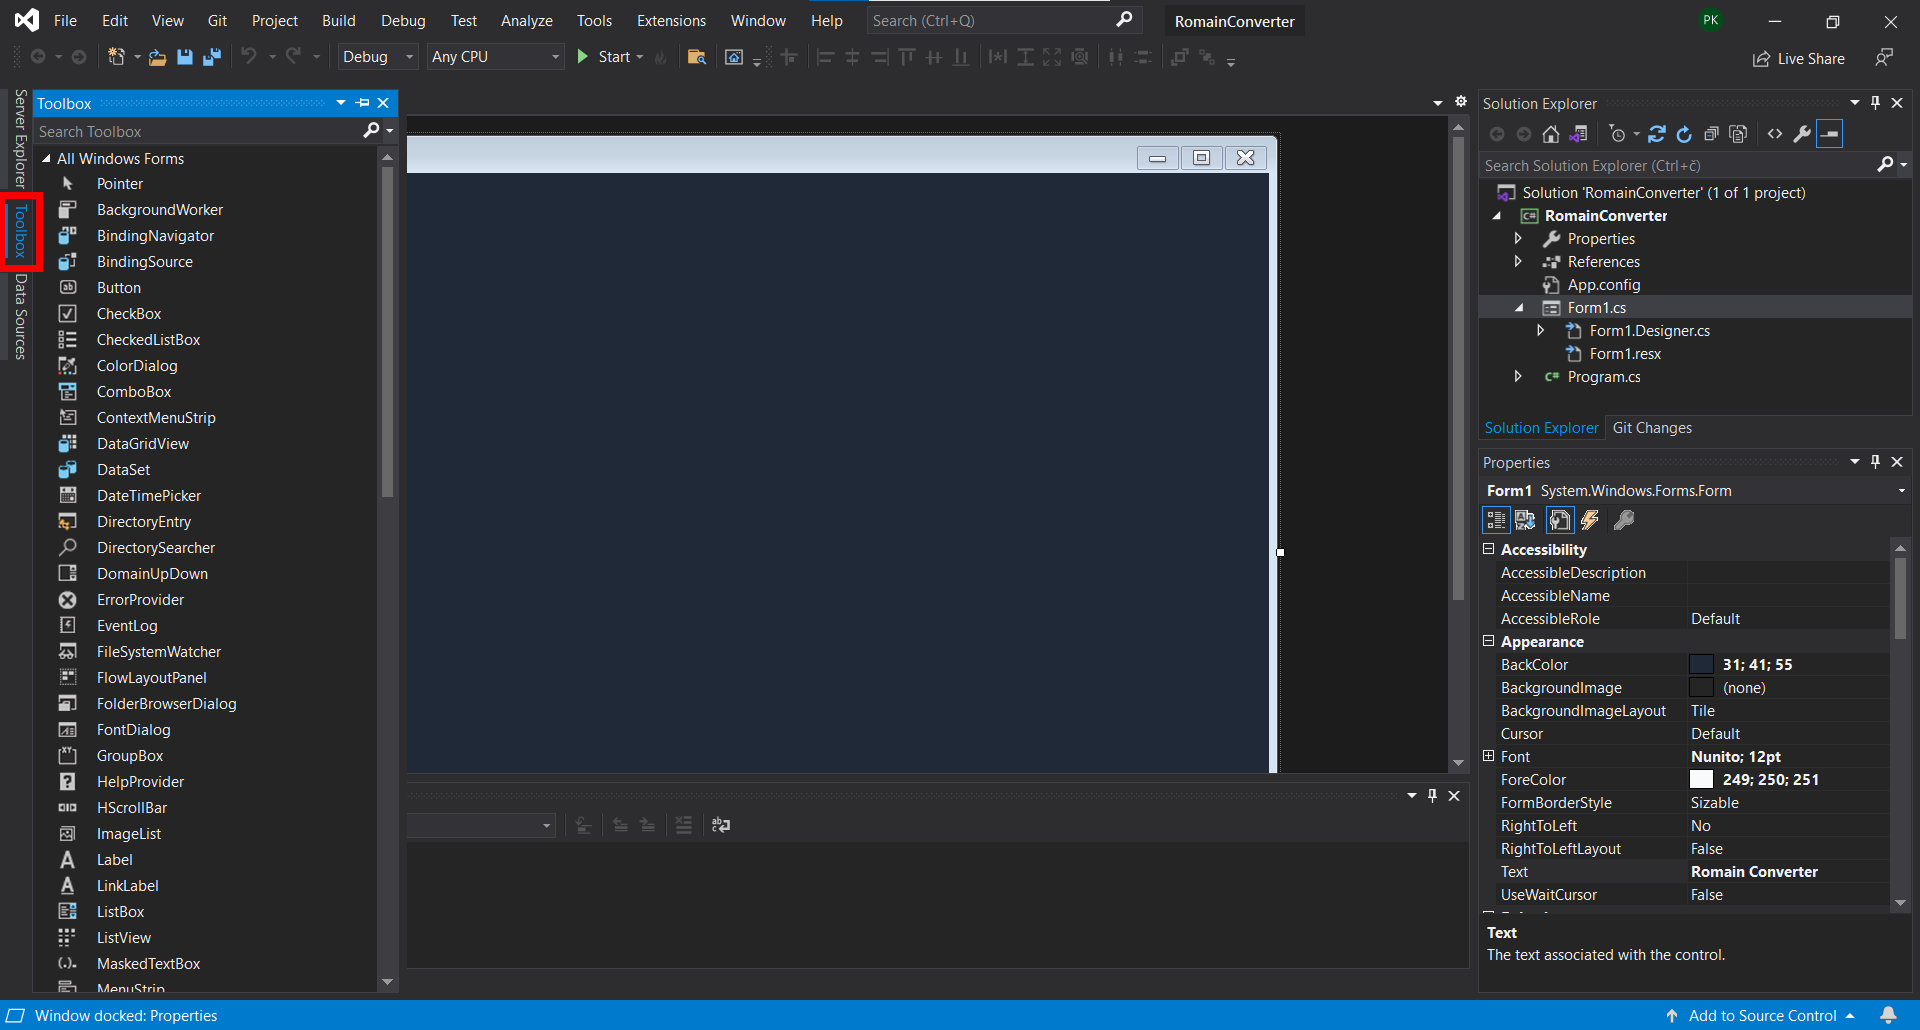Select the Button control in Toolbox

[x=118, y=288]
